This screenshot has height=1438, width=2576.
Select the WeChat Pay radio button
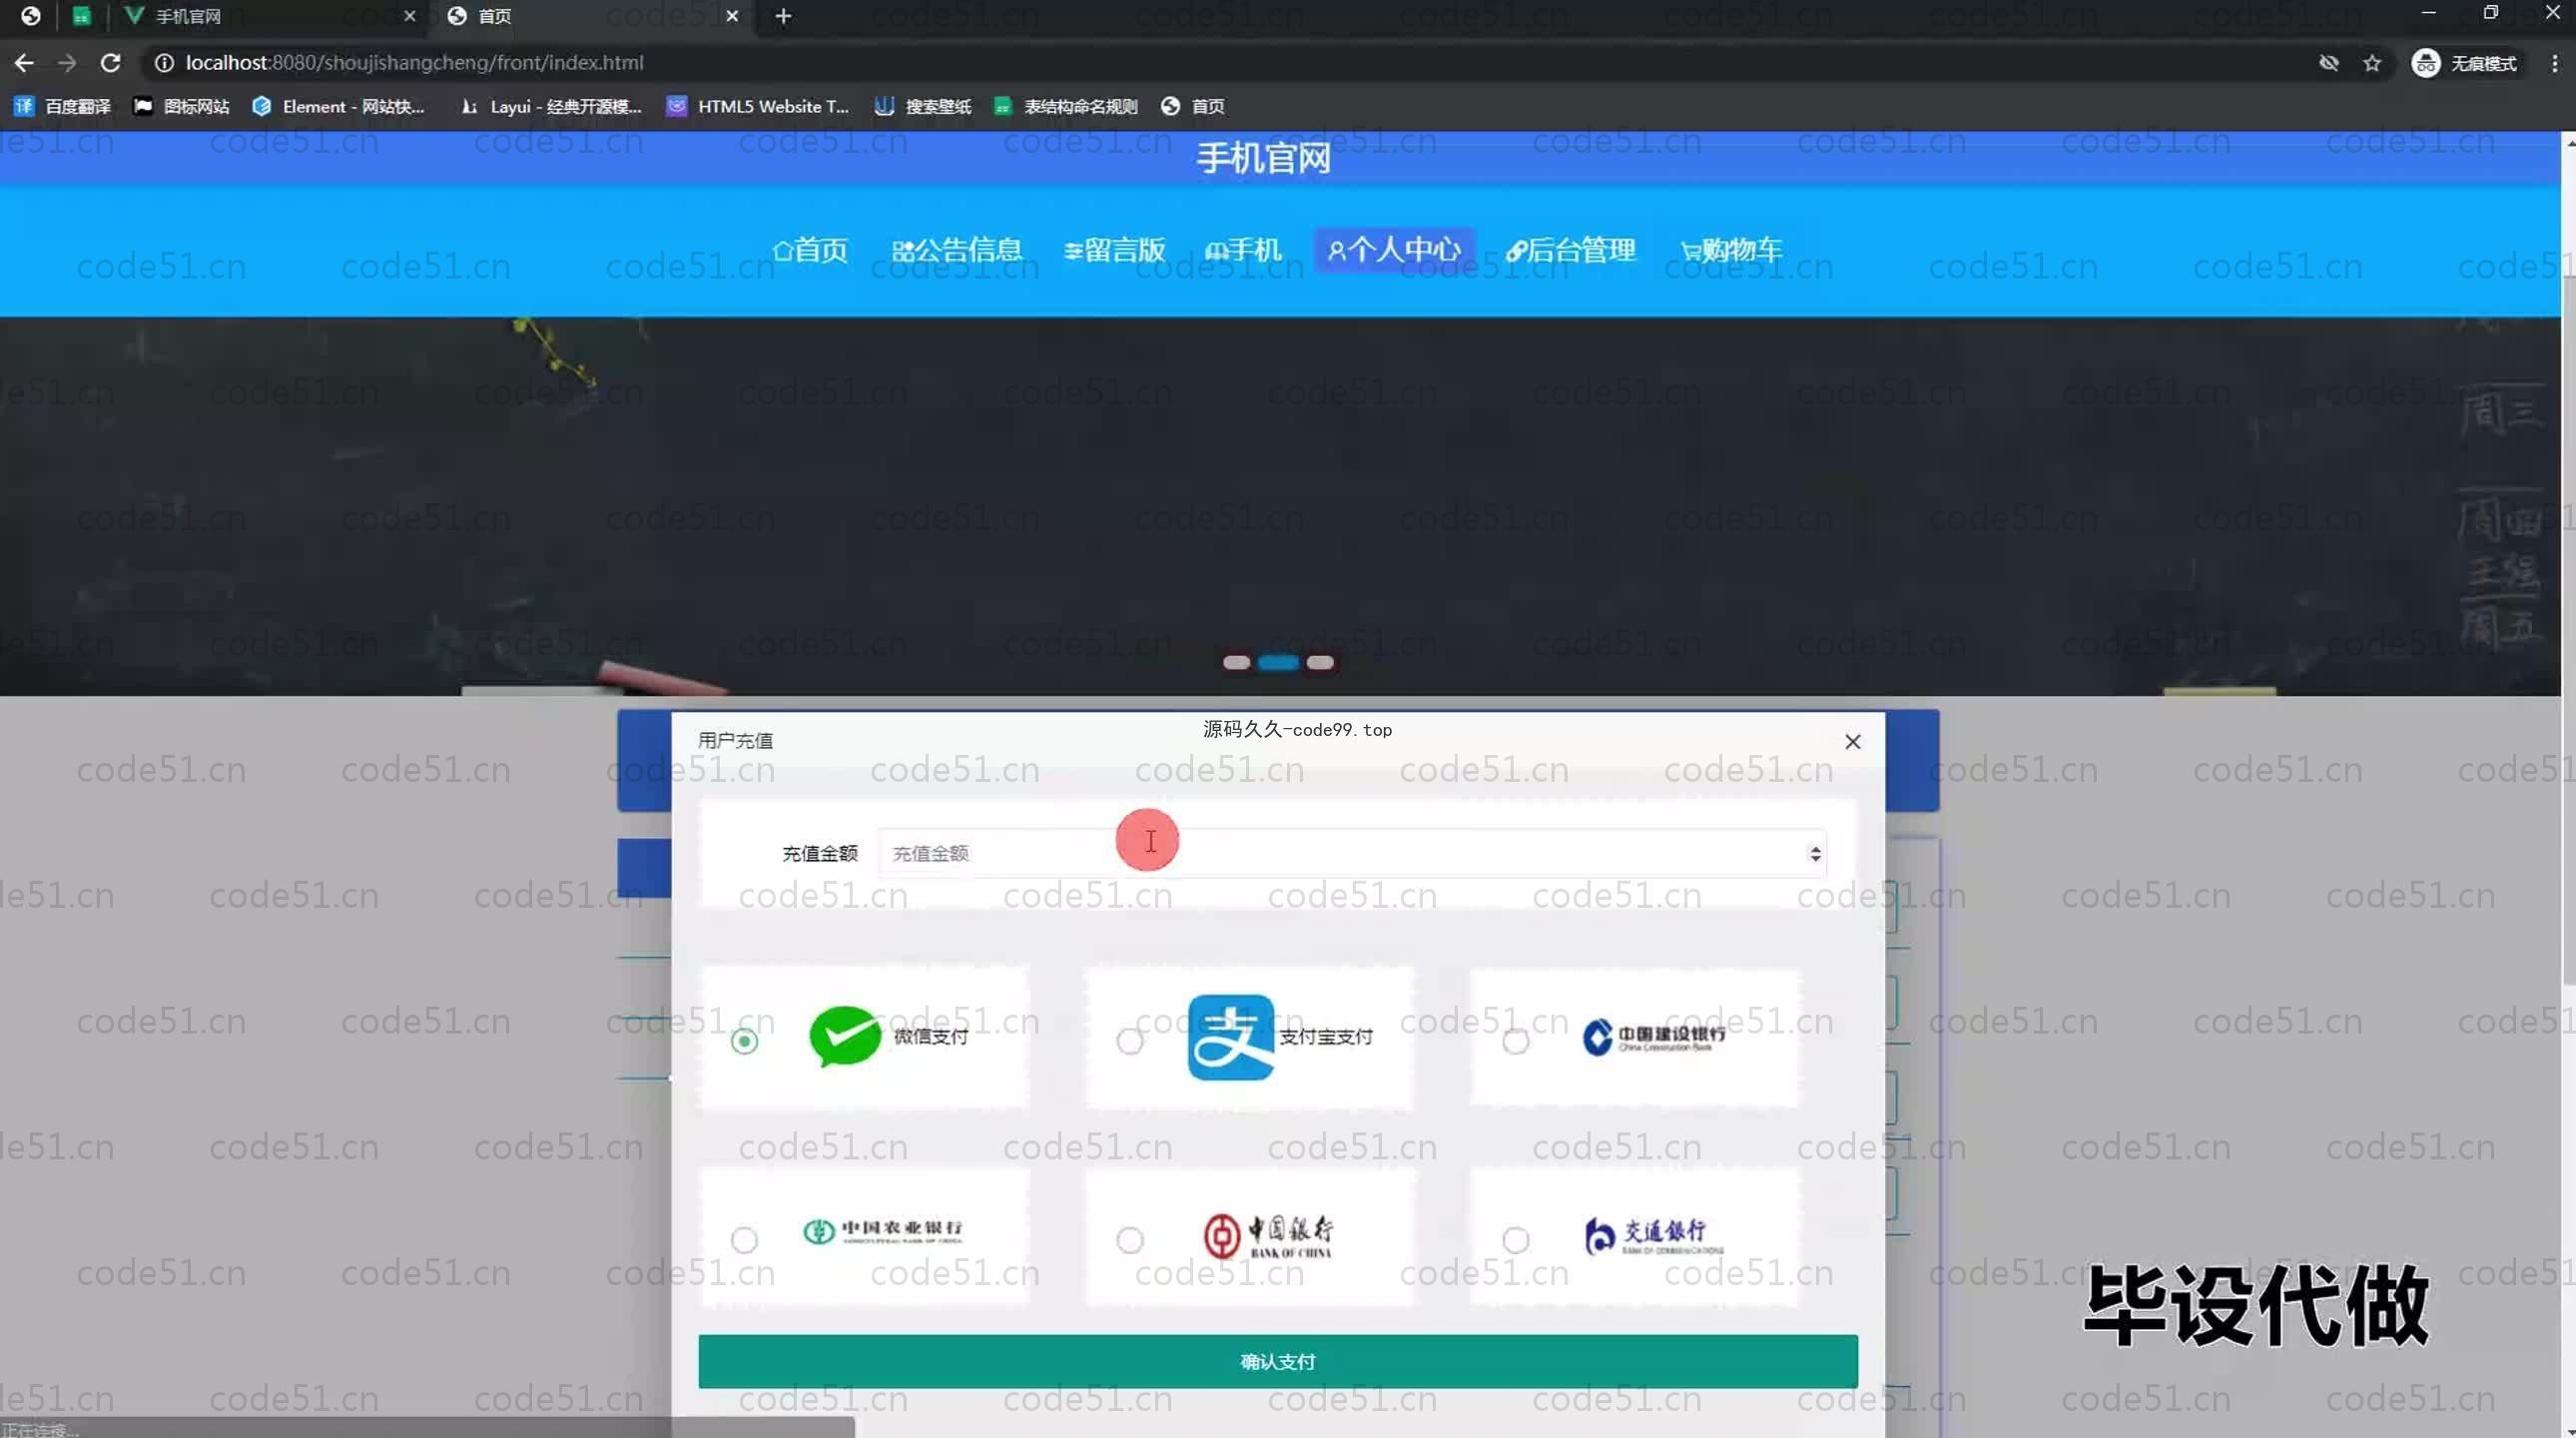click(744, 1041)
